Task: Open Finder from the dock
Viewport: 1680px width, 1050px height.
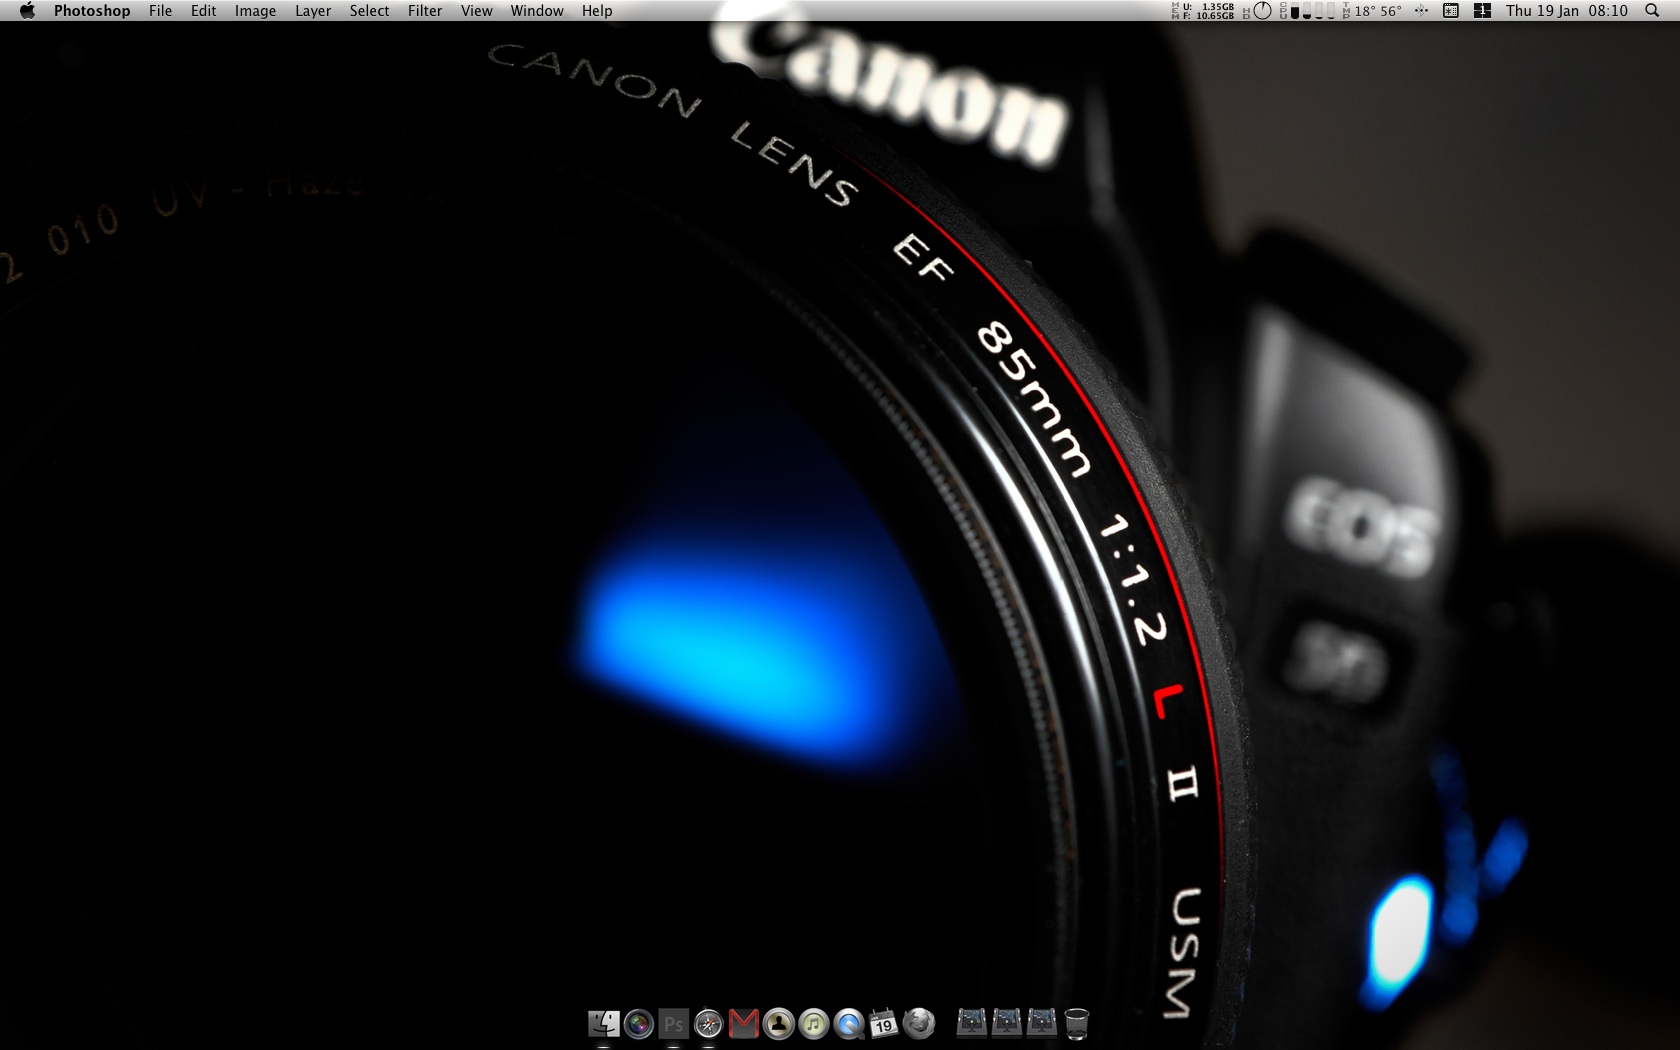Action: 604,1023
